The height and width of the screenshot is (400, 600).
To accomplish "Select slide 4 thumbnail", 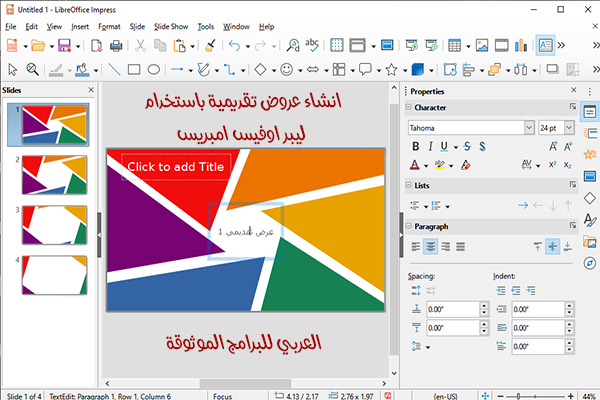I will coord(54,275).
